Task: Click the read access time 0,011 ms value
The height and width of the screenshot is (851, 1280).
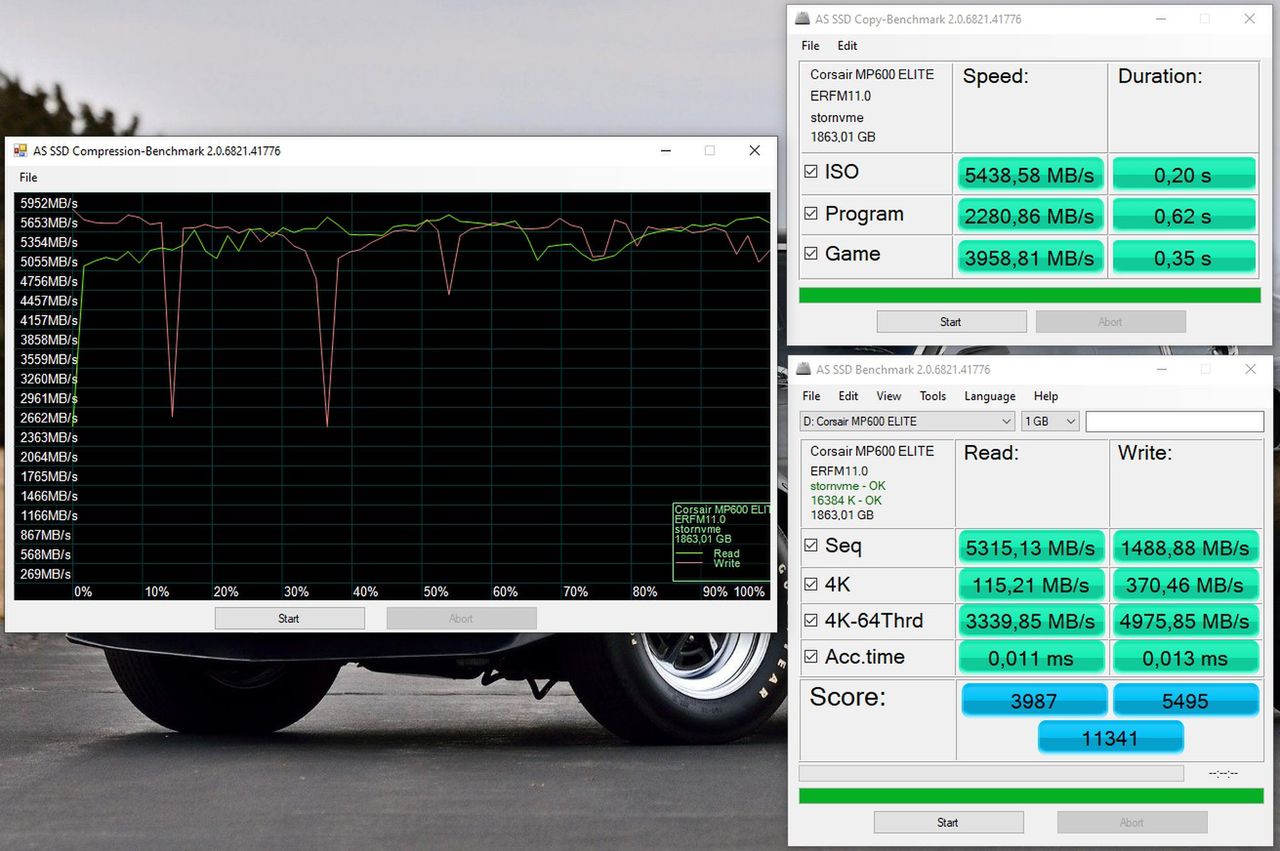Action: click(1032, 658)
